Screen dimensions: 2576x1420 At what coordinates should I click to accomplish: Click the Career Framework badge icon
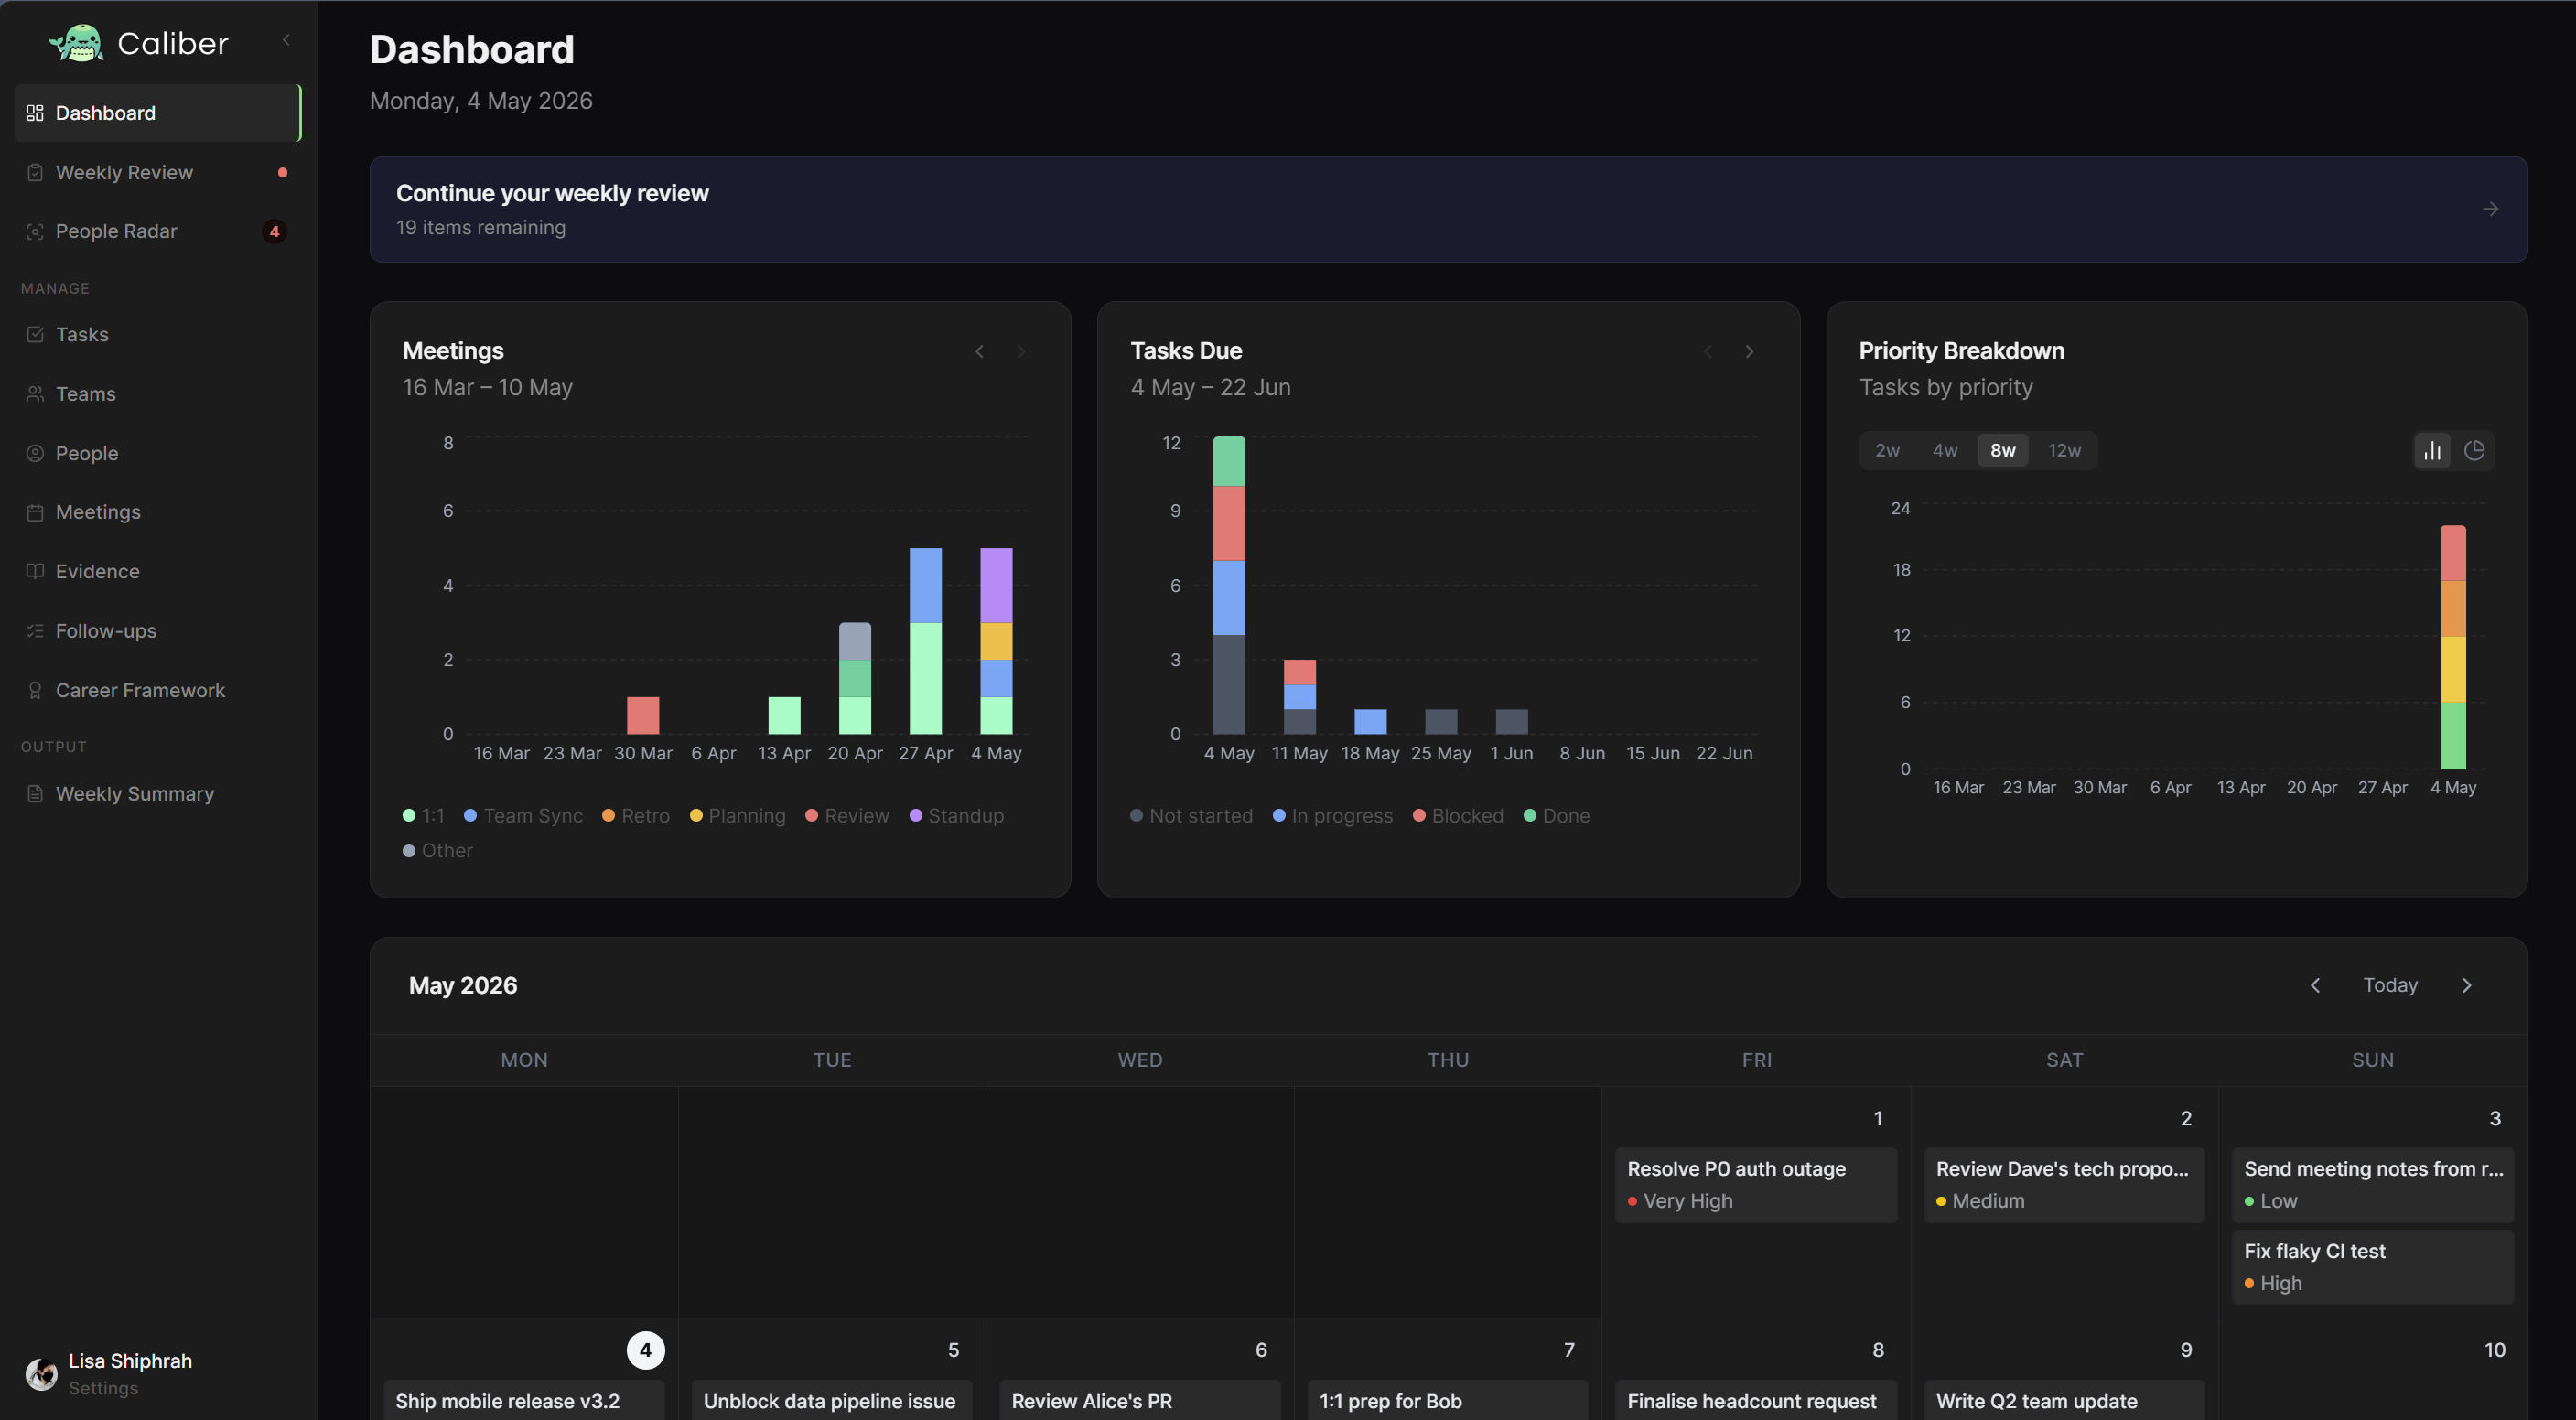[35, 690]
